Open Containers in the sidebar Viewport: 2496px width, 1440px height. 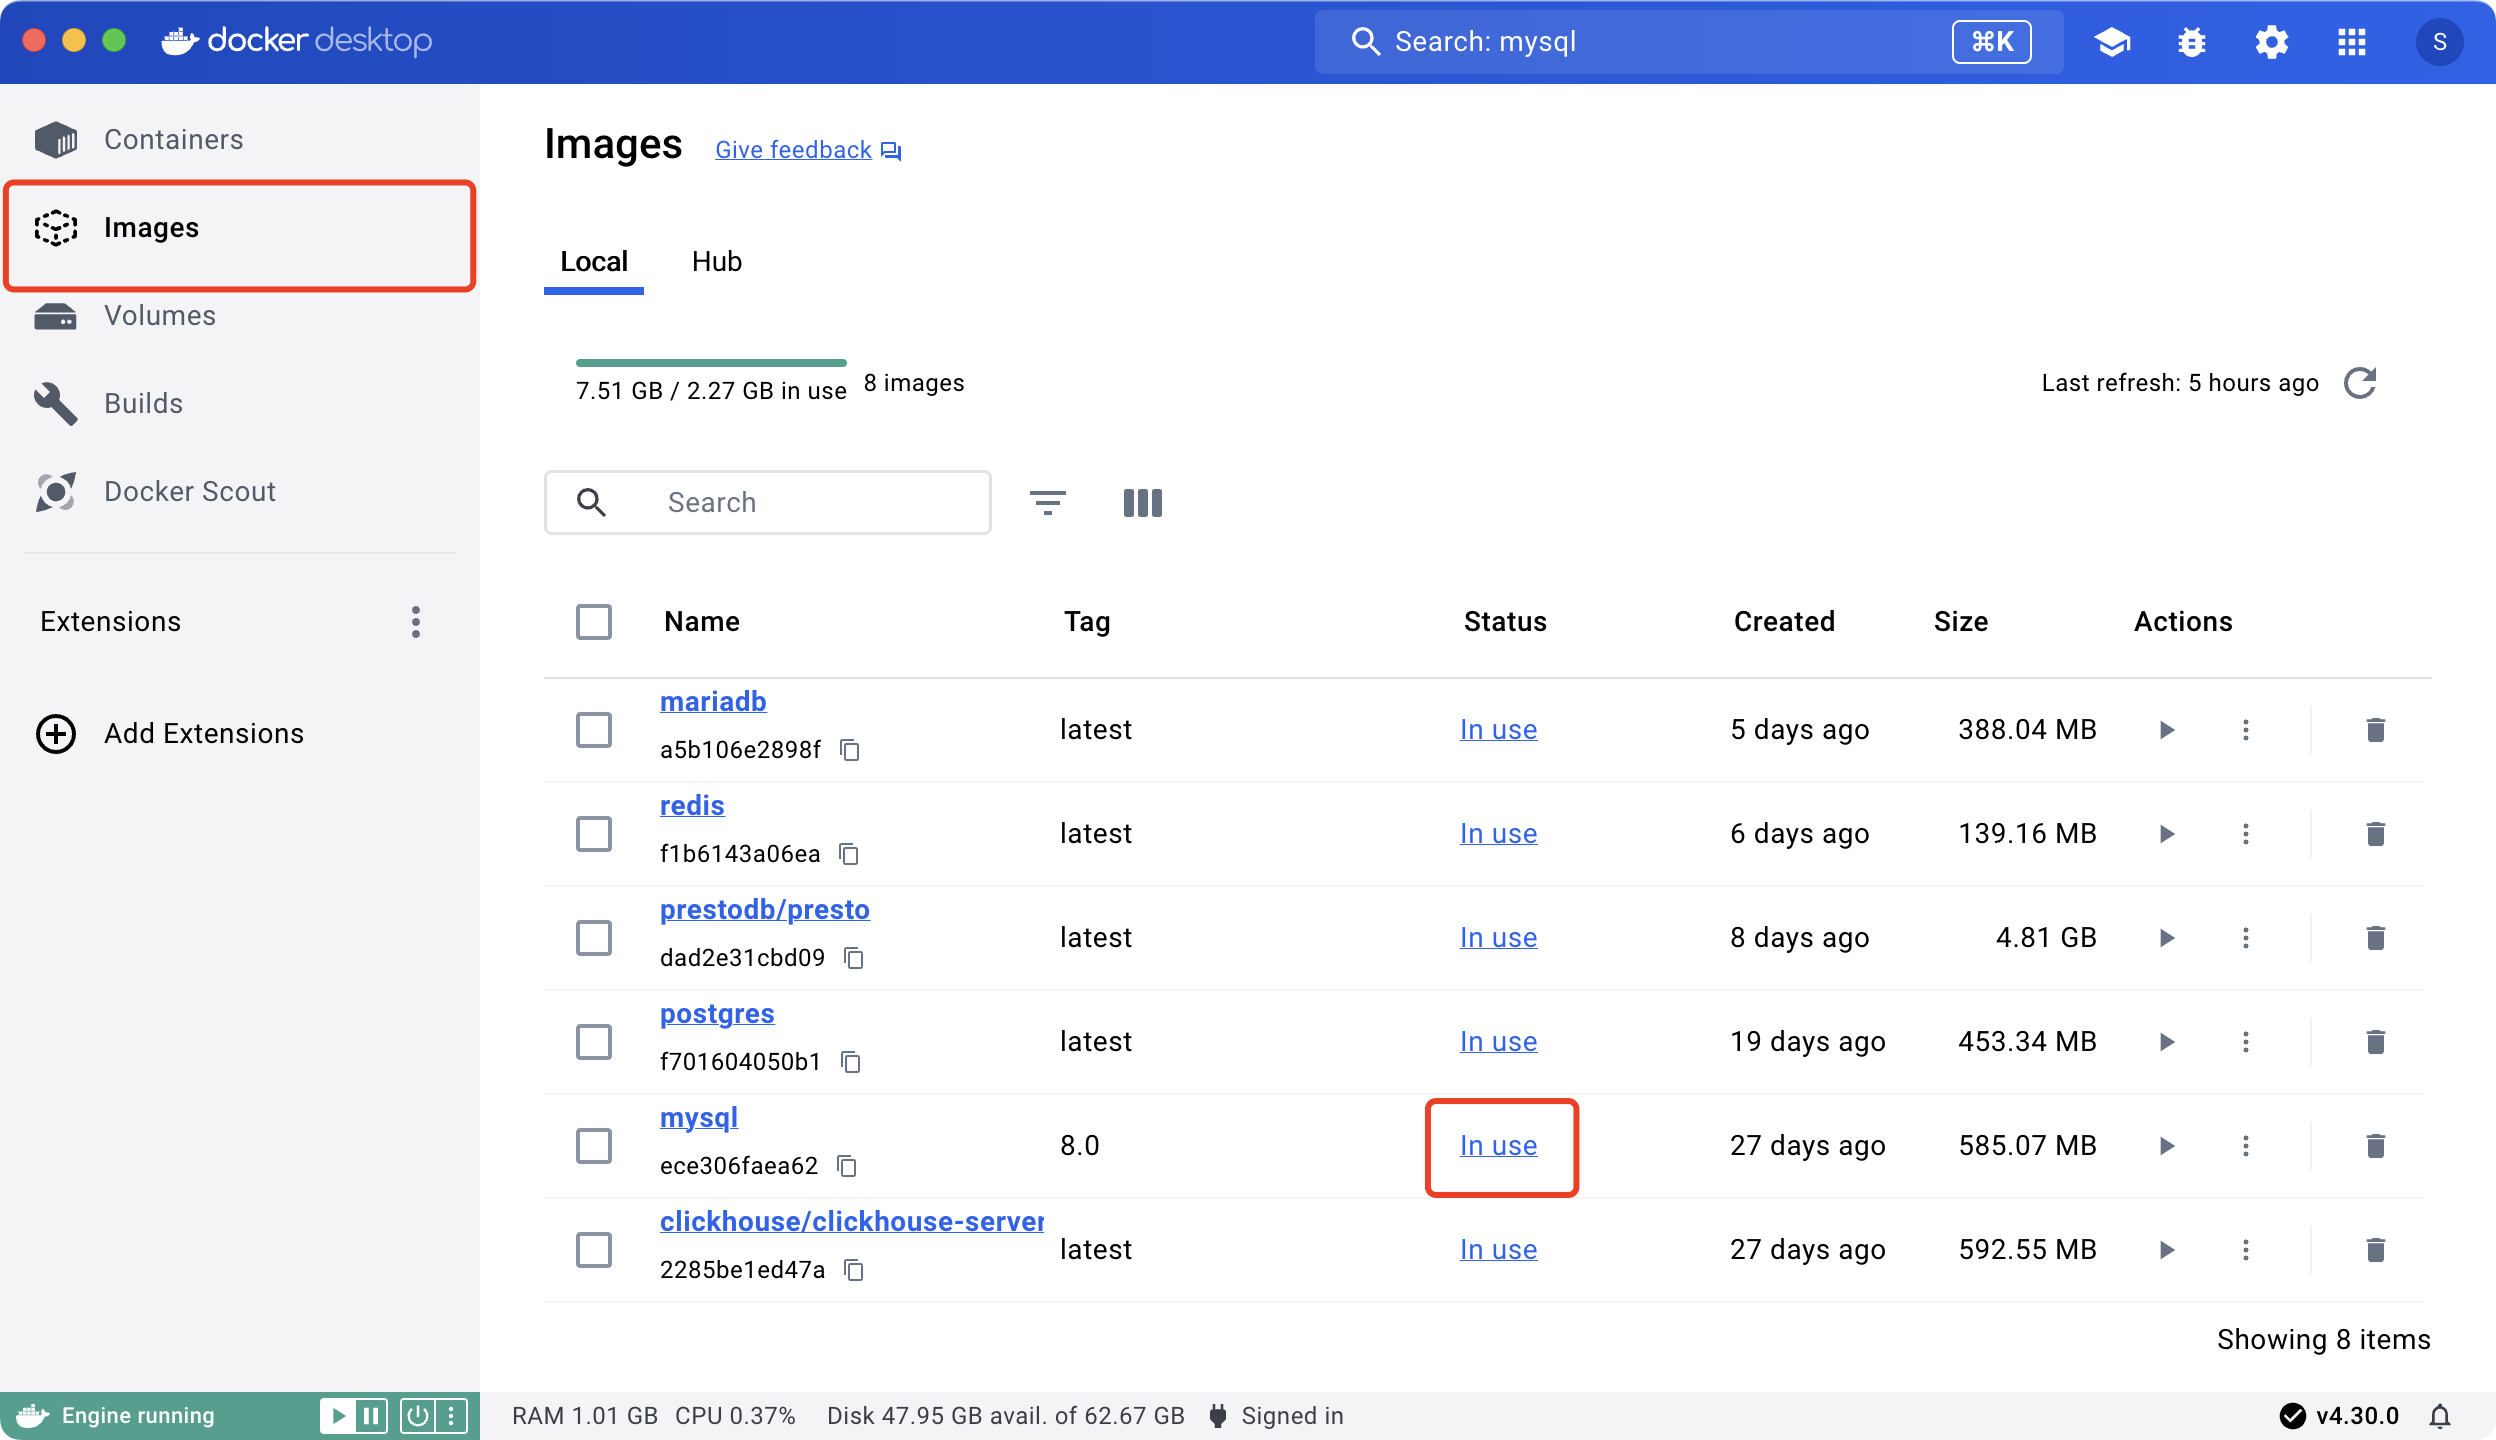coord(240,140)
